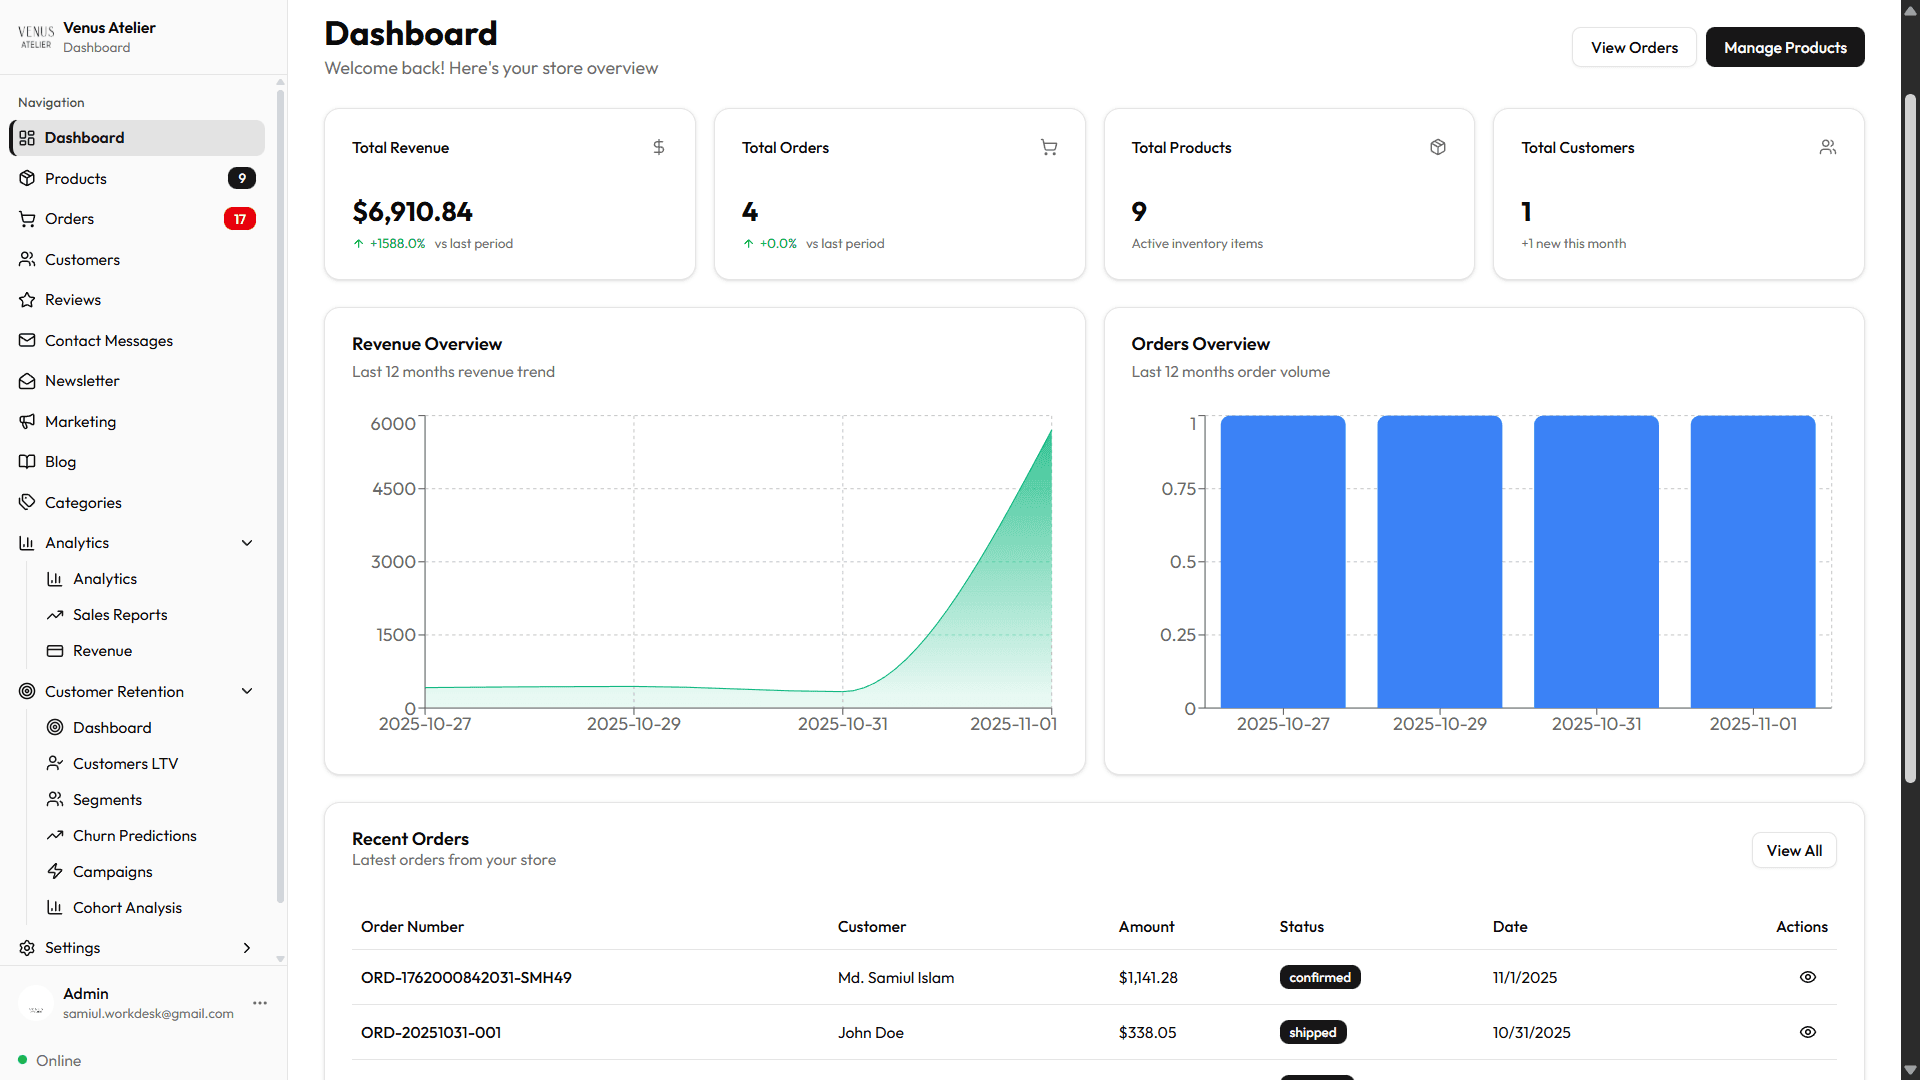Click the Reviews star icon in sidebar
The height and width of the screenshot is (1080, 1920).
pyautogui.click(x=27, y=300)
